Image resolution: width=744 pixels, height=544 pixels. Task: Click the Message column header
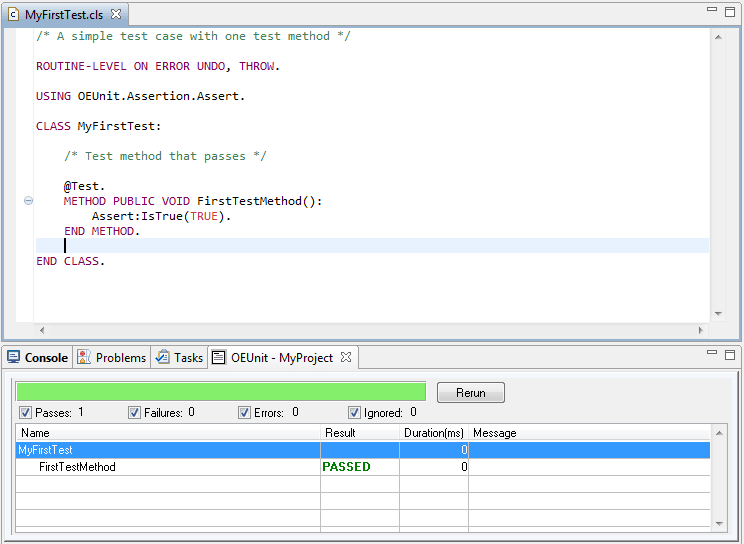pyautogui.click(x=589, y=433)
